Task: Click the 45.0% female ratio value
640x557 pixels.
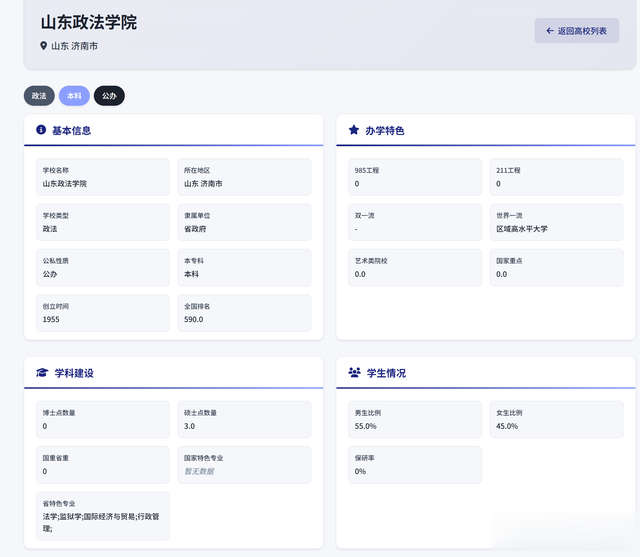Action: click(x=507, y=426)
